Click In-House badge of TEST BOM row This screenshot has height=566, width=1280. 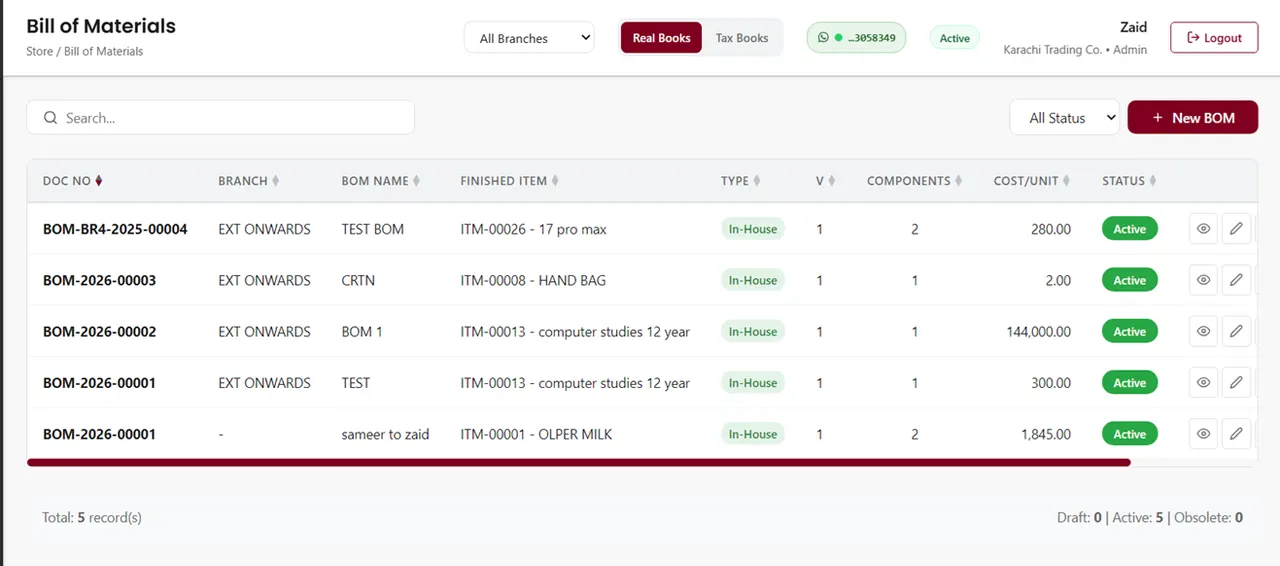click(753, 229)
